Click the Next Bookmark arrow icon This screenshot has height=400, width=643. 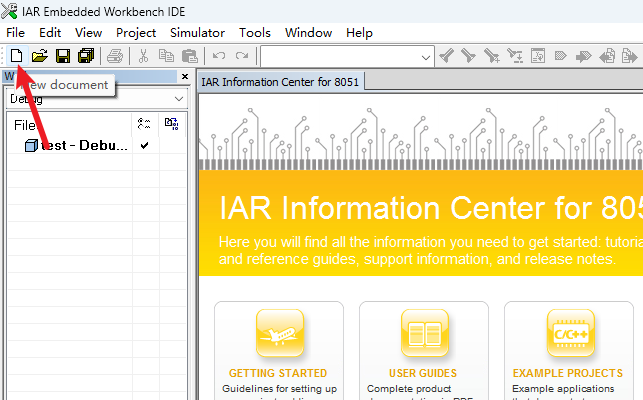[x=584, y=56]
